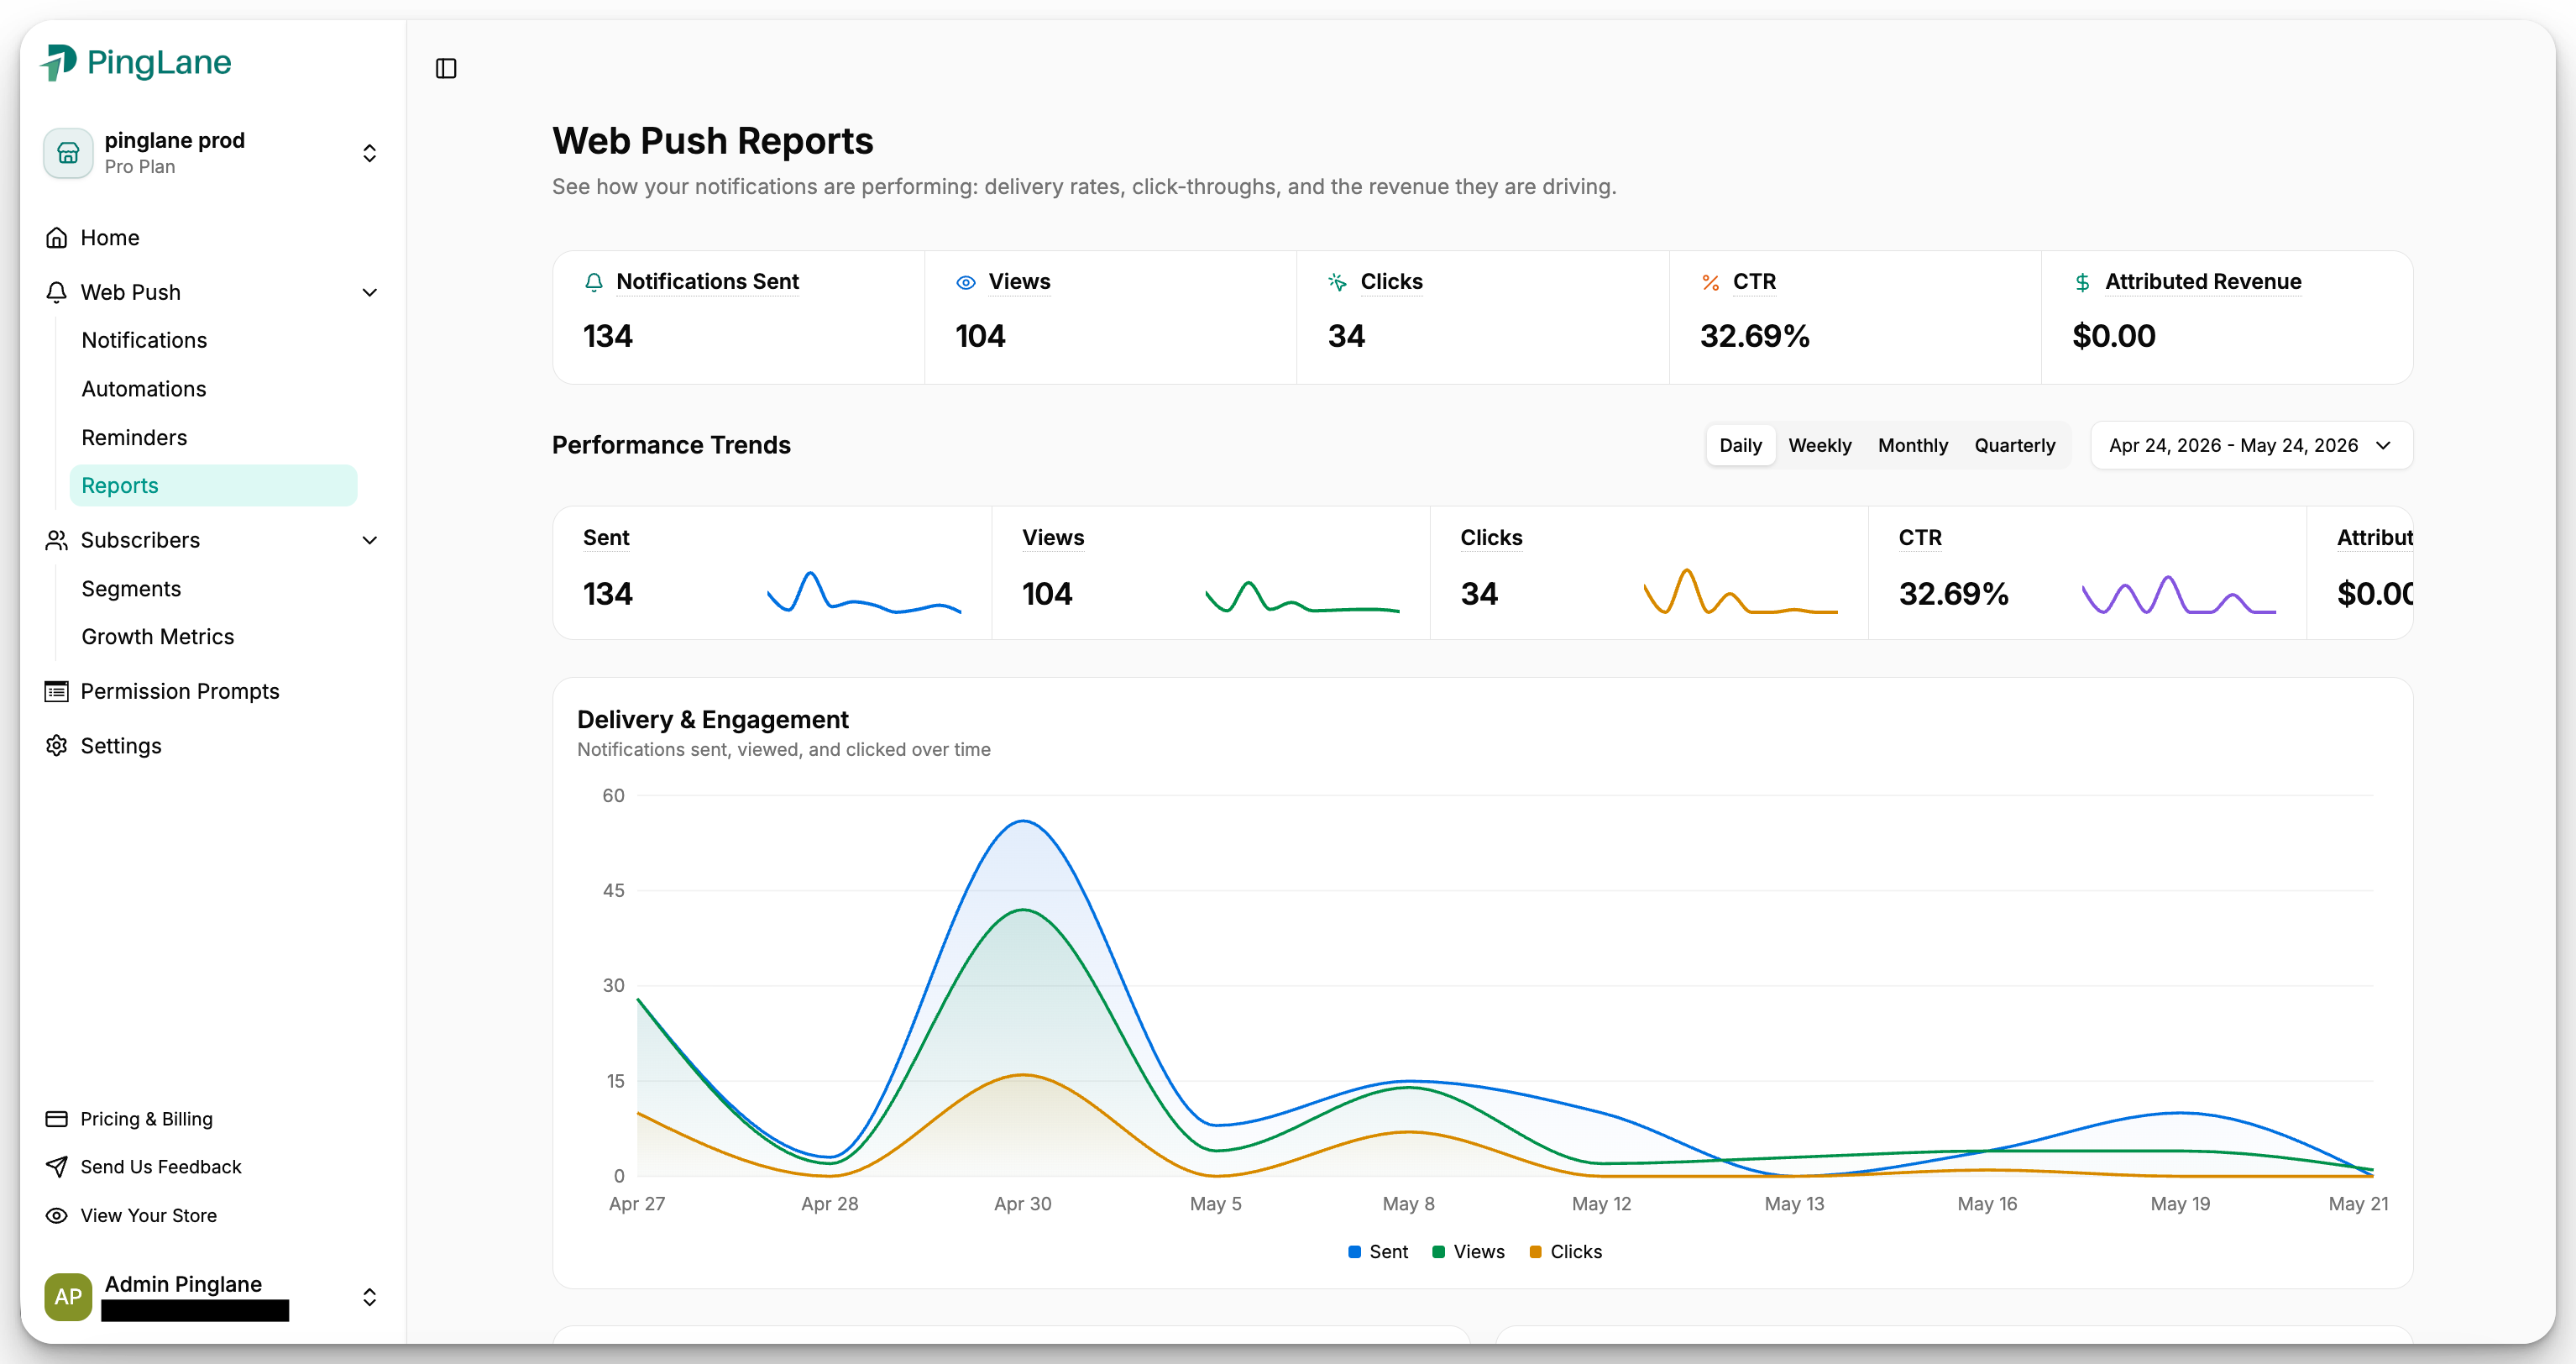Click the Delivery & Engagement chart title
This screenshot has height=1364, width=2576.
click(713, 720)
